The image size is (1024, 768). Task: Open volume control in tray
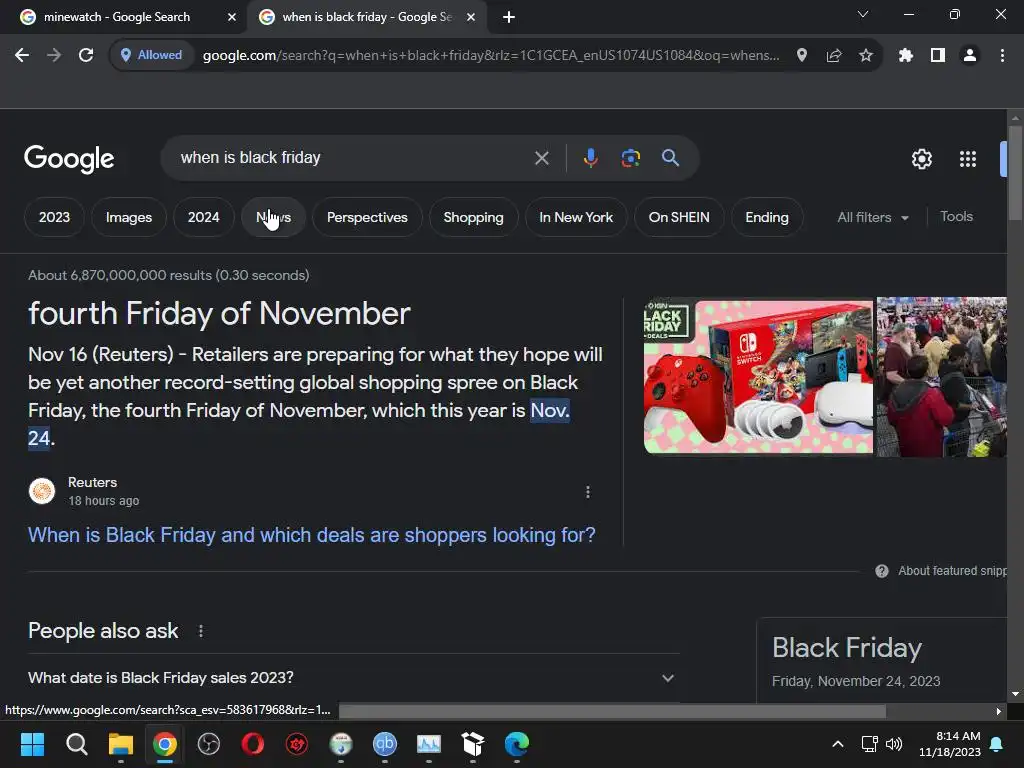[893, 744]
